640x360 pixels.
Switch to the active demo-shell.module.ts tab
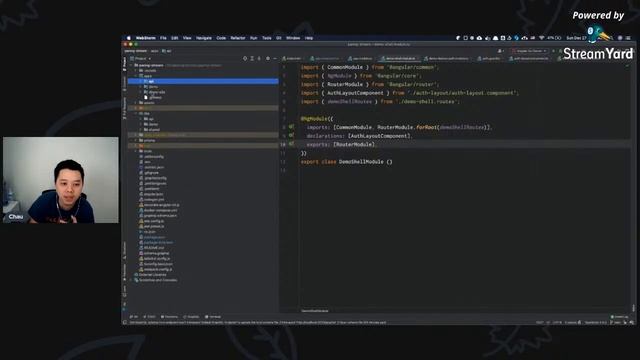pos(399,59)
